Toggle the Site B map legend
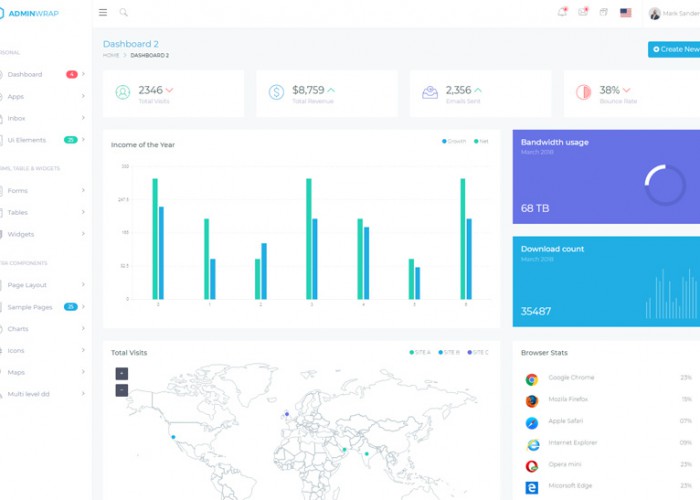The image size is (700, 500). coord(449,353)
